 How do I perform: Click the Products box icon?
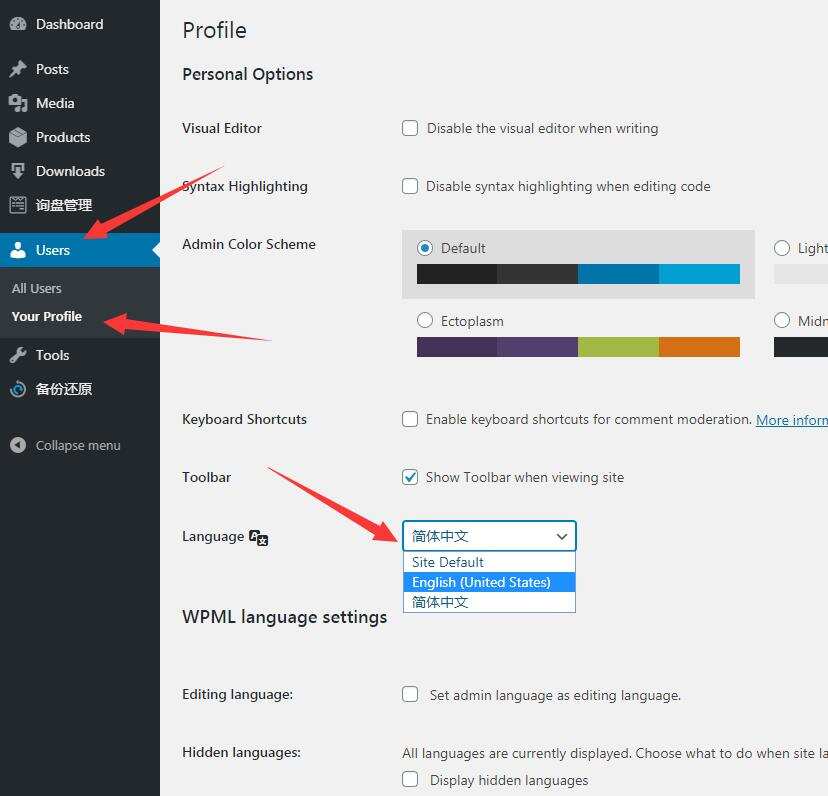click(18, 137)
